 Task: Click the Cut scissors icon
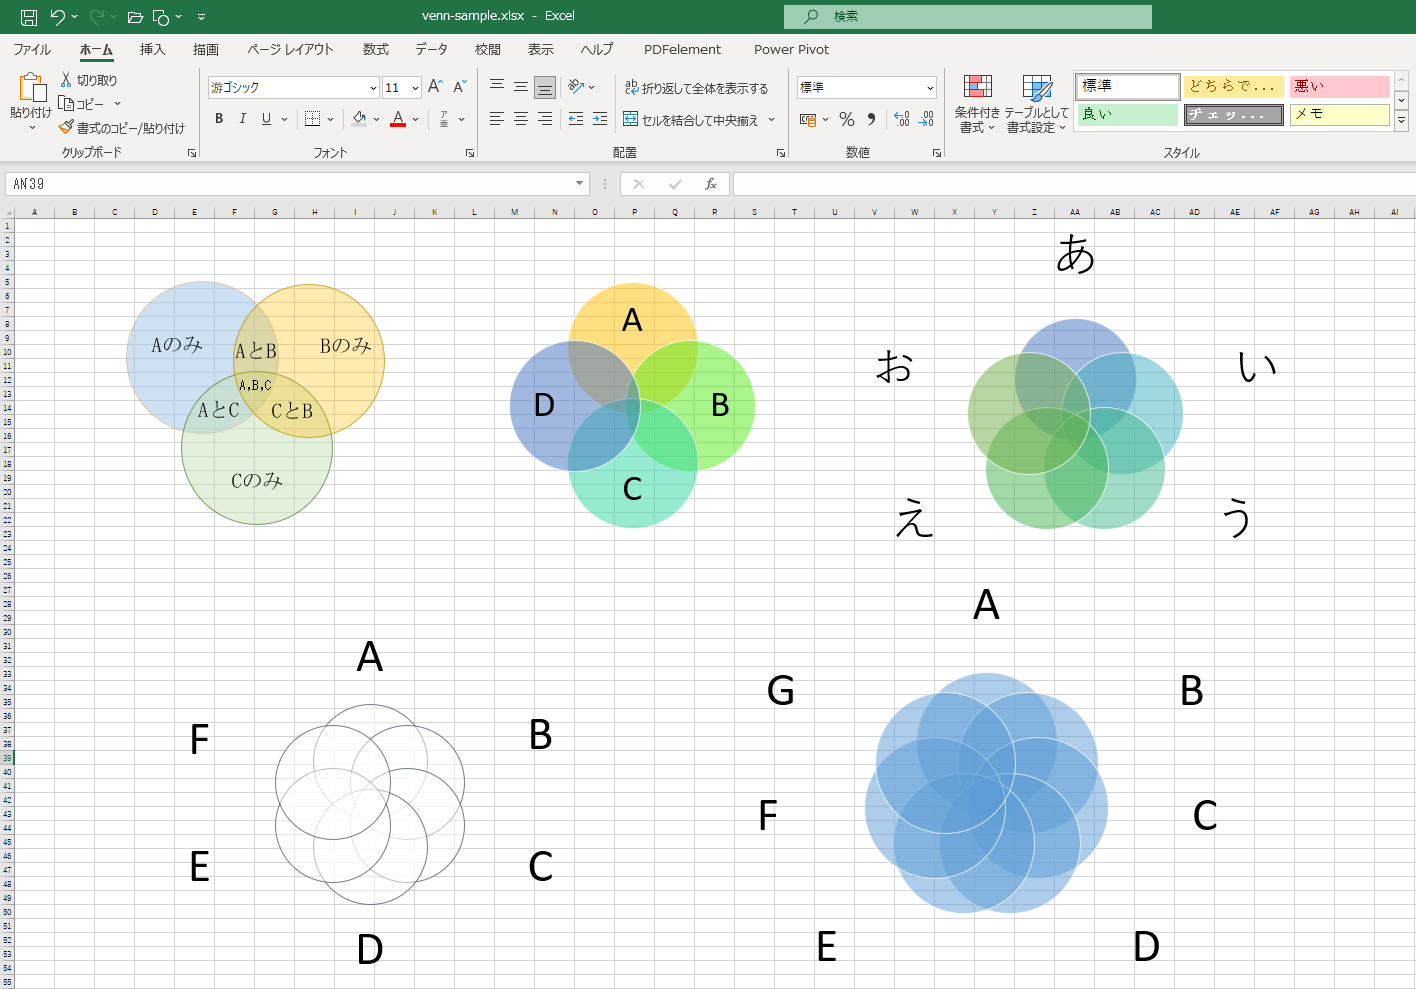(66, 80)
